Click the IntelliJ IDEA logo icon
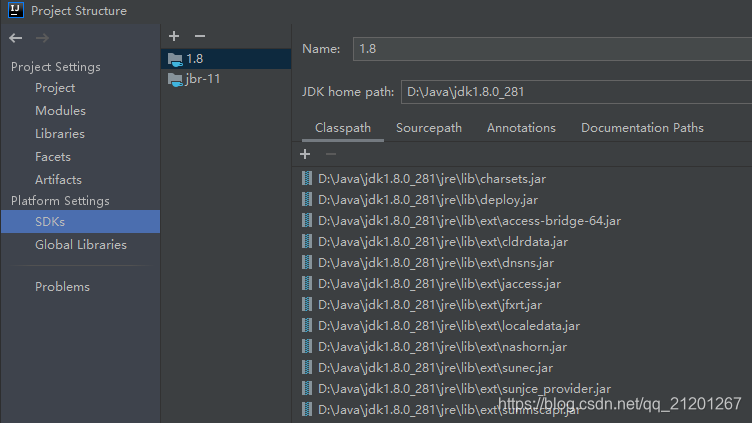 tap(15, 10)
